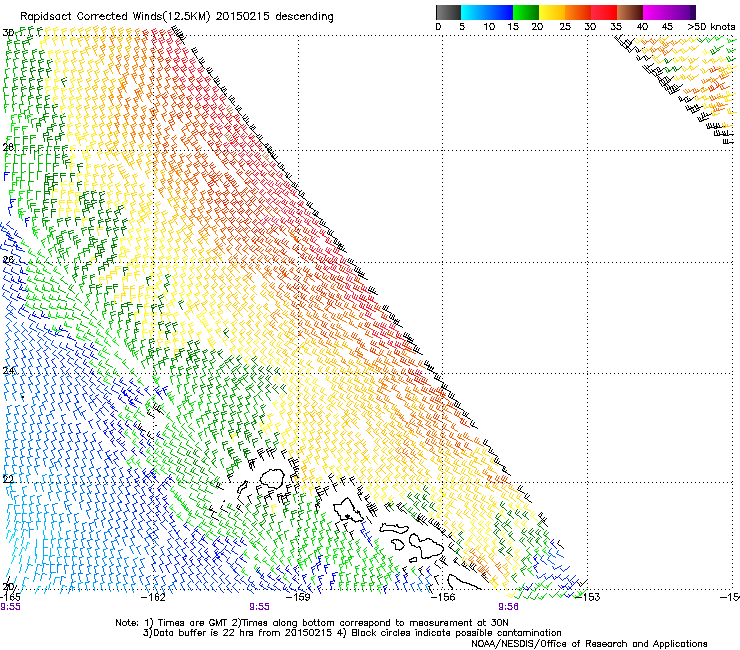Click the Oahu island outline
740x650 pixels.
[x=348, y=511]
